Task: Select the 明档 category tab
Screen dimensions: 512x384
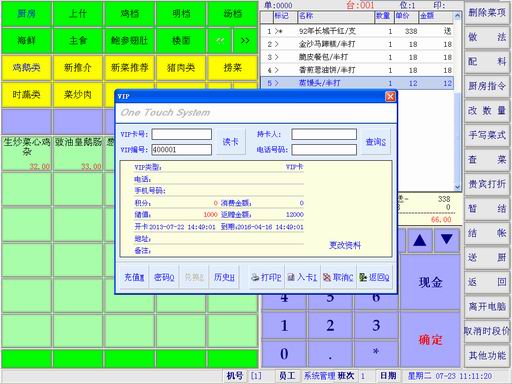Action: tap(181, 14)
